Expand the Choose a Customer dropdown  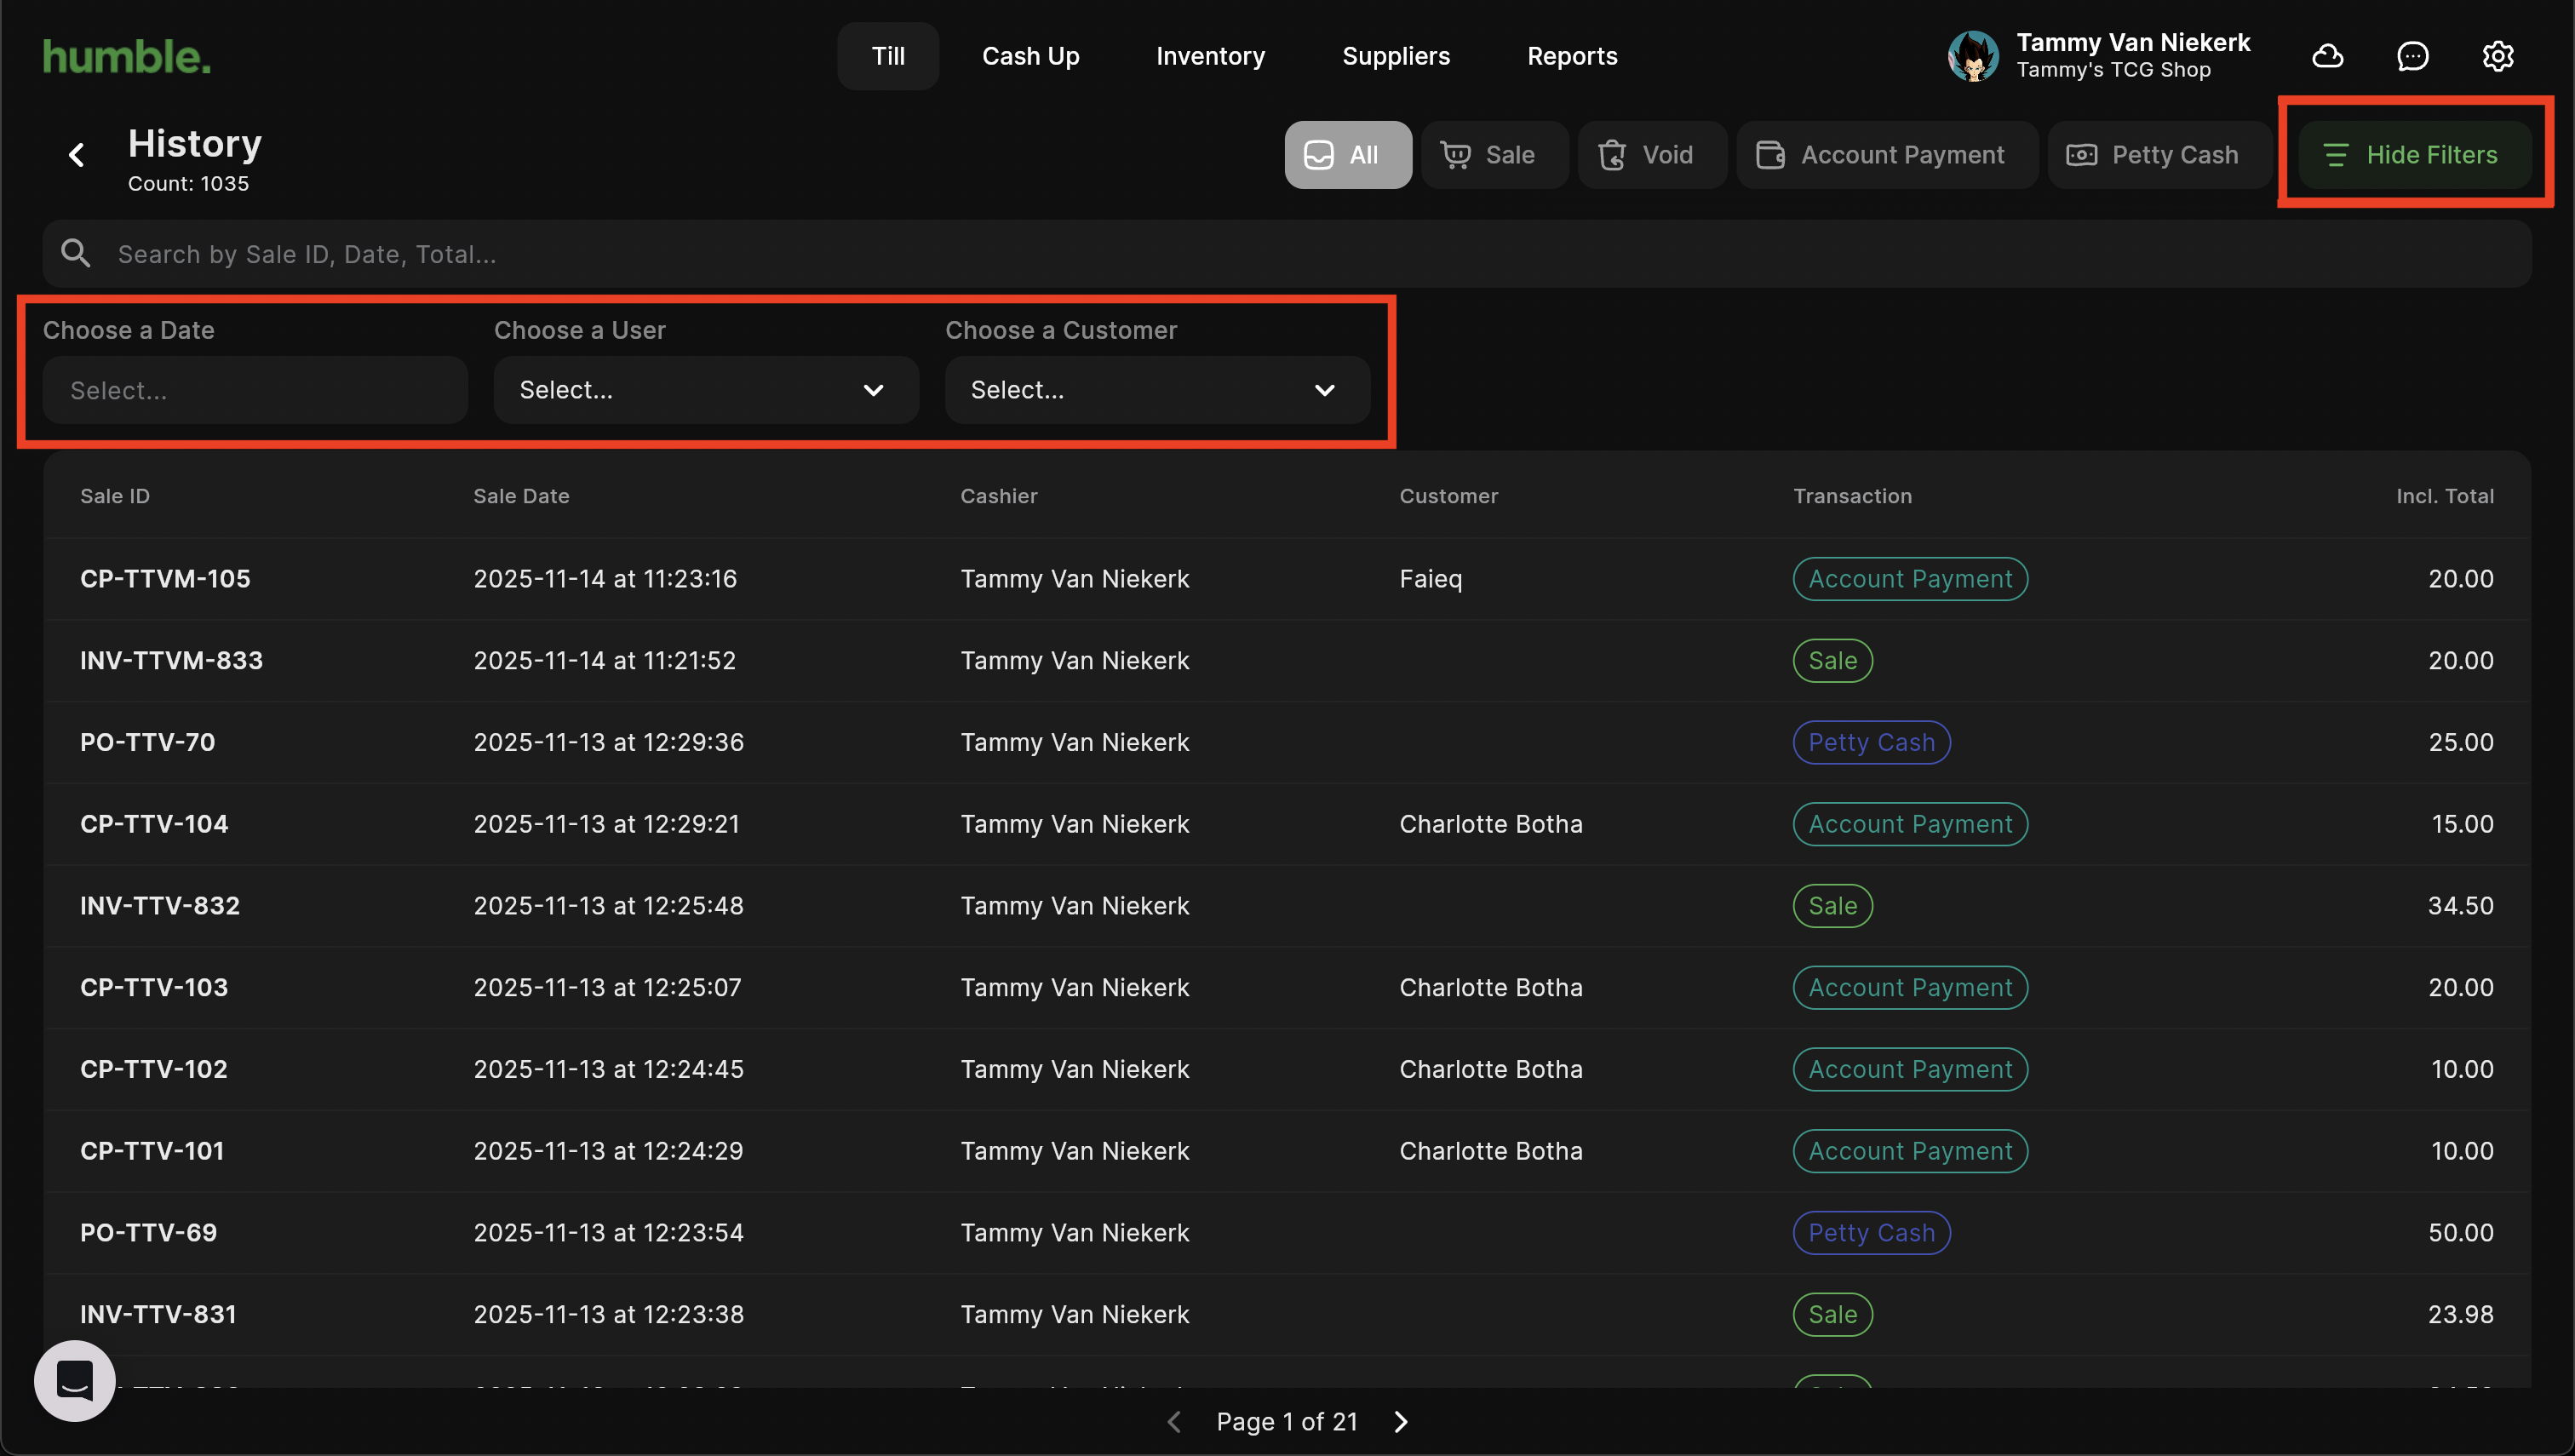[1156, 390]
